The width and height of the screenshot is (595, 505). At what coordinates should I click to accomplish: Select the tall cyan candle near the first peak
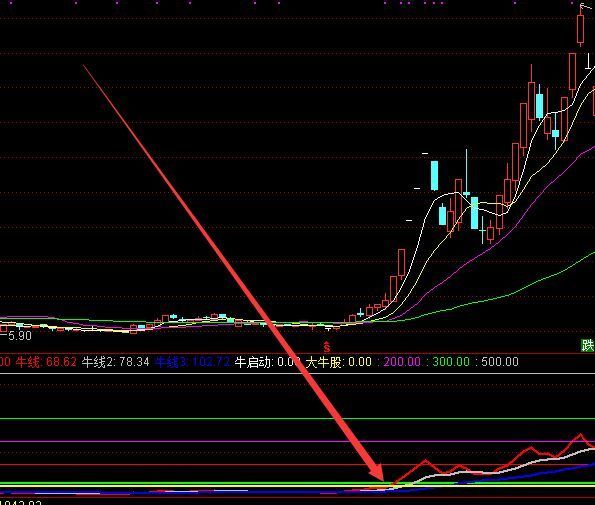[x=434, y=175]
